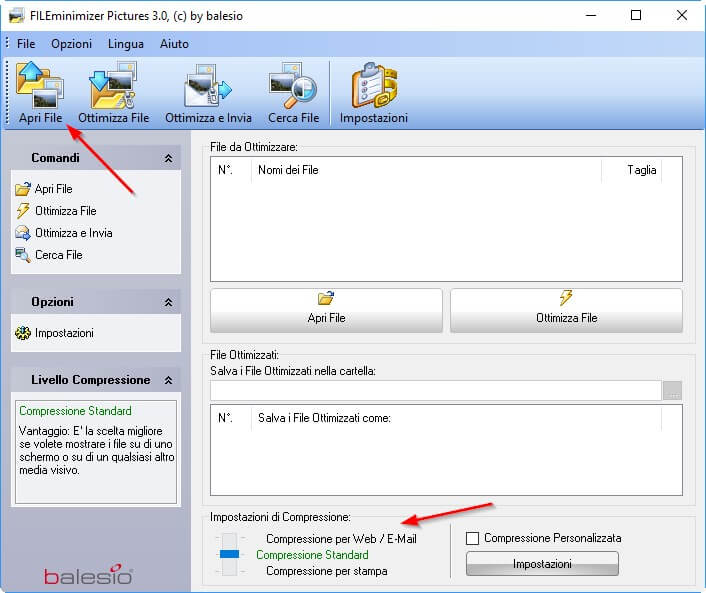Image resolution: width=706 pixels, height=593 pixels.
Task: Select Ottimizza e Invia in Comandi panel
Action: [x=63, y=233]
